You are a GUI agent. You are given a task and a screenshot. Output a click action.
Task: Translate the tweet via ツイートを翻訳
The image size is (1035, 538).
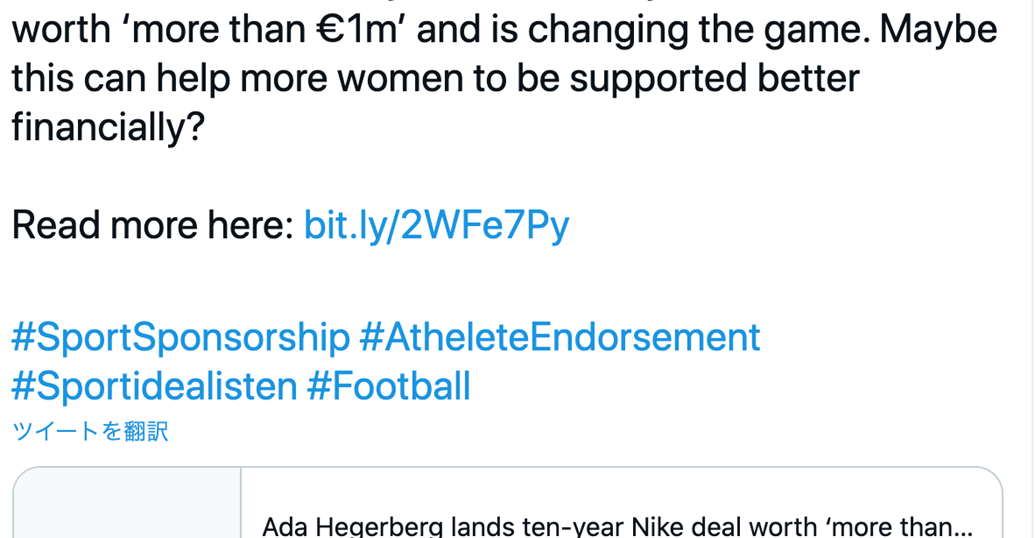(90, 431)
